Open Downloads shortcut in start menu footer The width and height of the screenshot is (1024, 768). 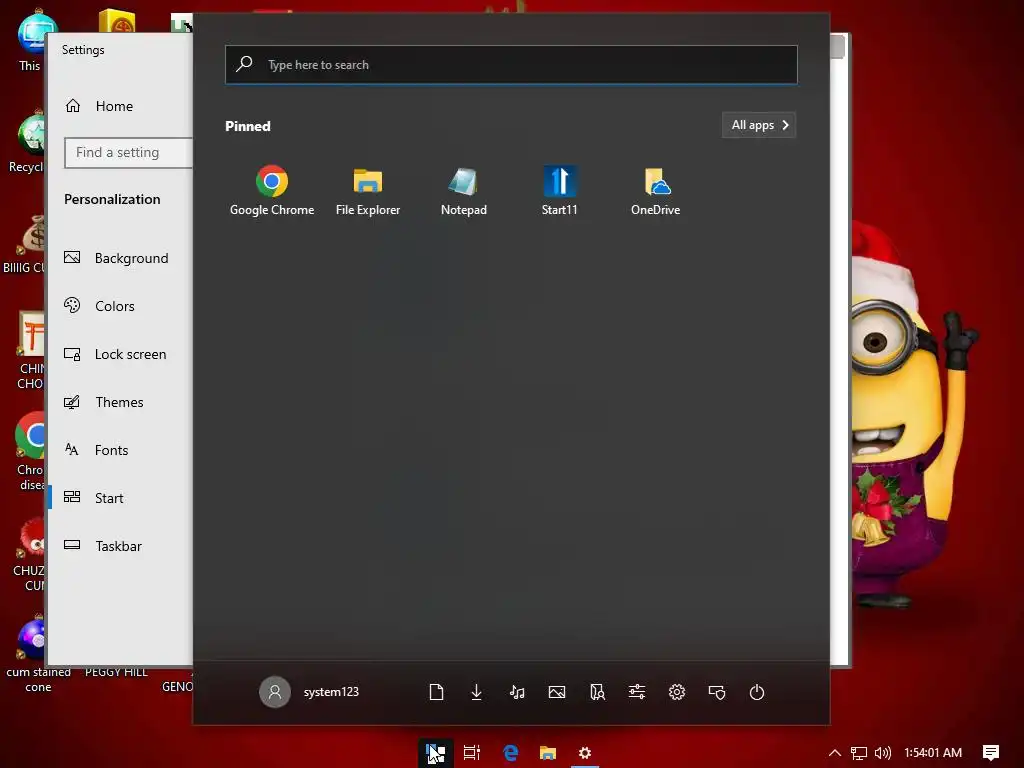477,692
